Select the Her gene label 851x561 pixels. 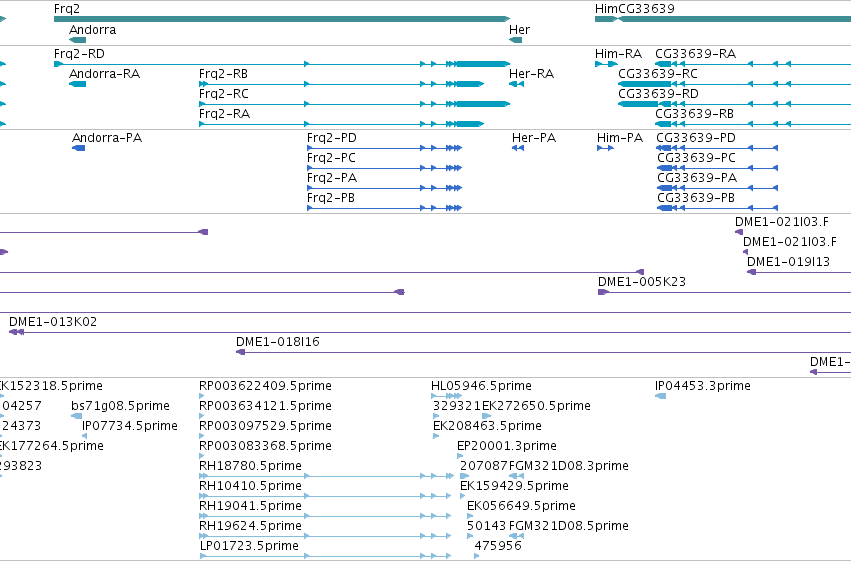pyautogui.click(x=519, y=30)
